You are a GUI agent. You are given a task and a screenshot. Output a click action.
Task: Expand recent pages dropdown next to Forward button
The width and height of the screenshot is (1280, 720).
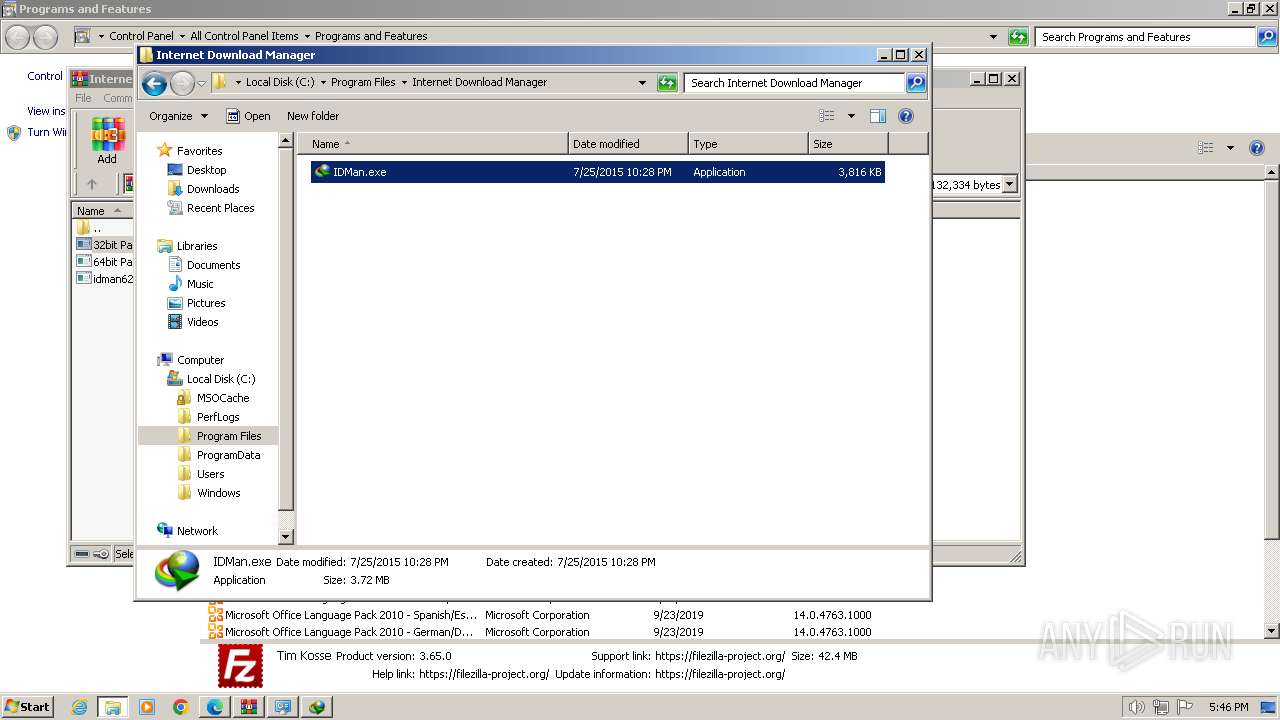[201, 83]
